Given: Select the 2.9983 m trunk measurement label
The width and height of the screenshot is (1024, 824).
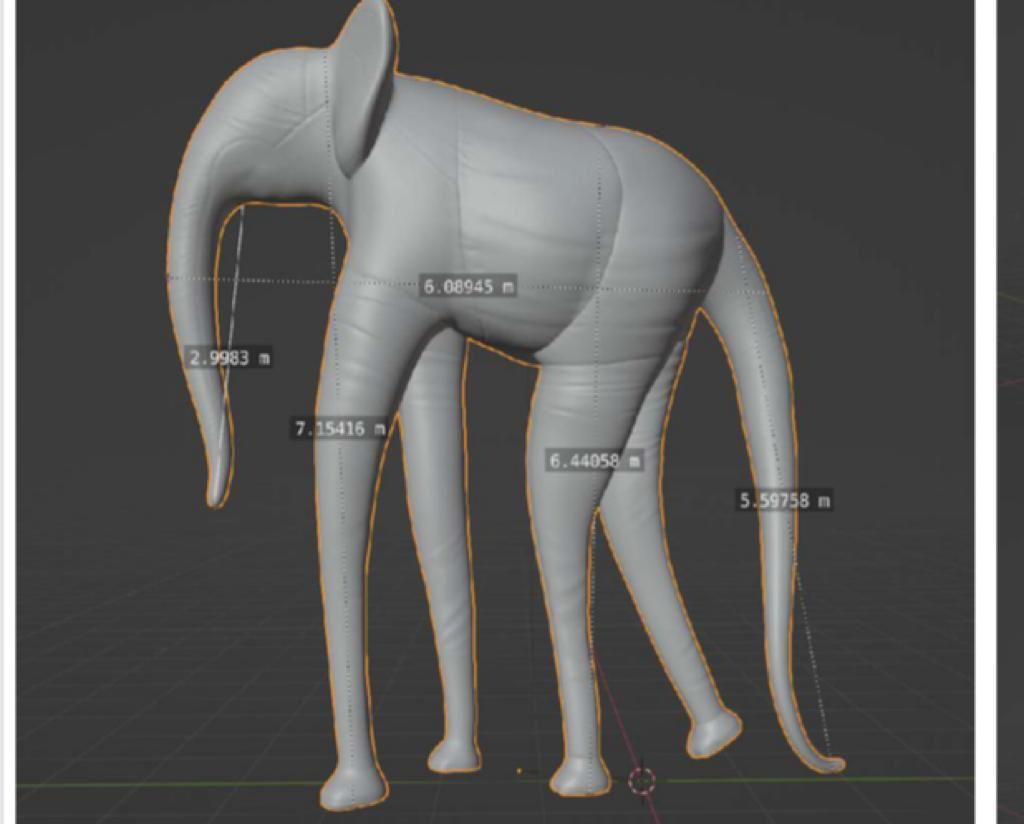Looking at the screenshot, I should [x=229, y=357].
